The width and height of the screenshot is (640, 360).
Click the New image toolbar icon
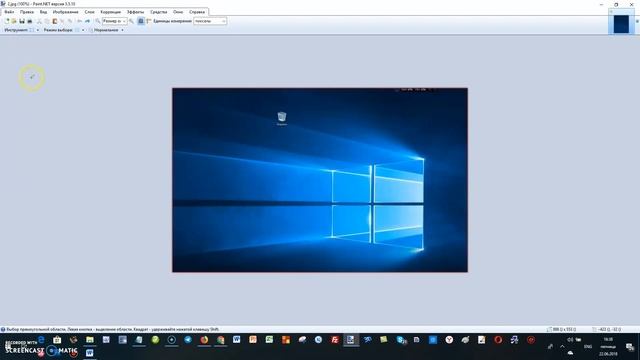click(7, 21)
